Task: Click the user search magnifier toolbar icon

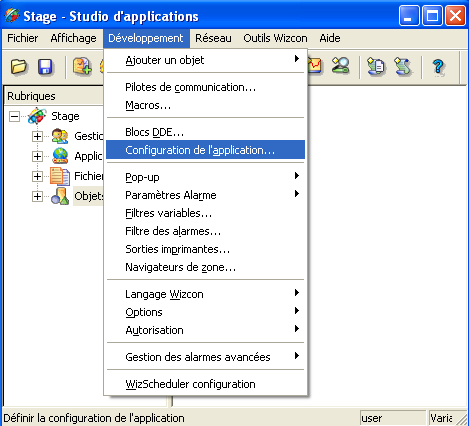Action: [x=340, y=65]
